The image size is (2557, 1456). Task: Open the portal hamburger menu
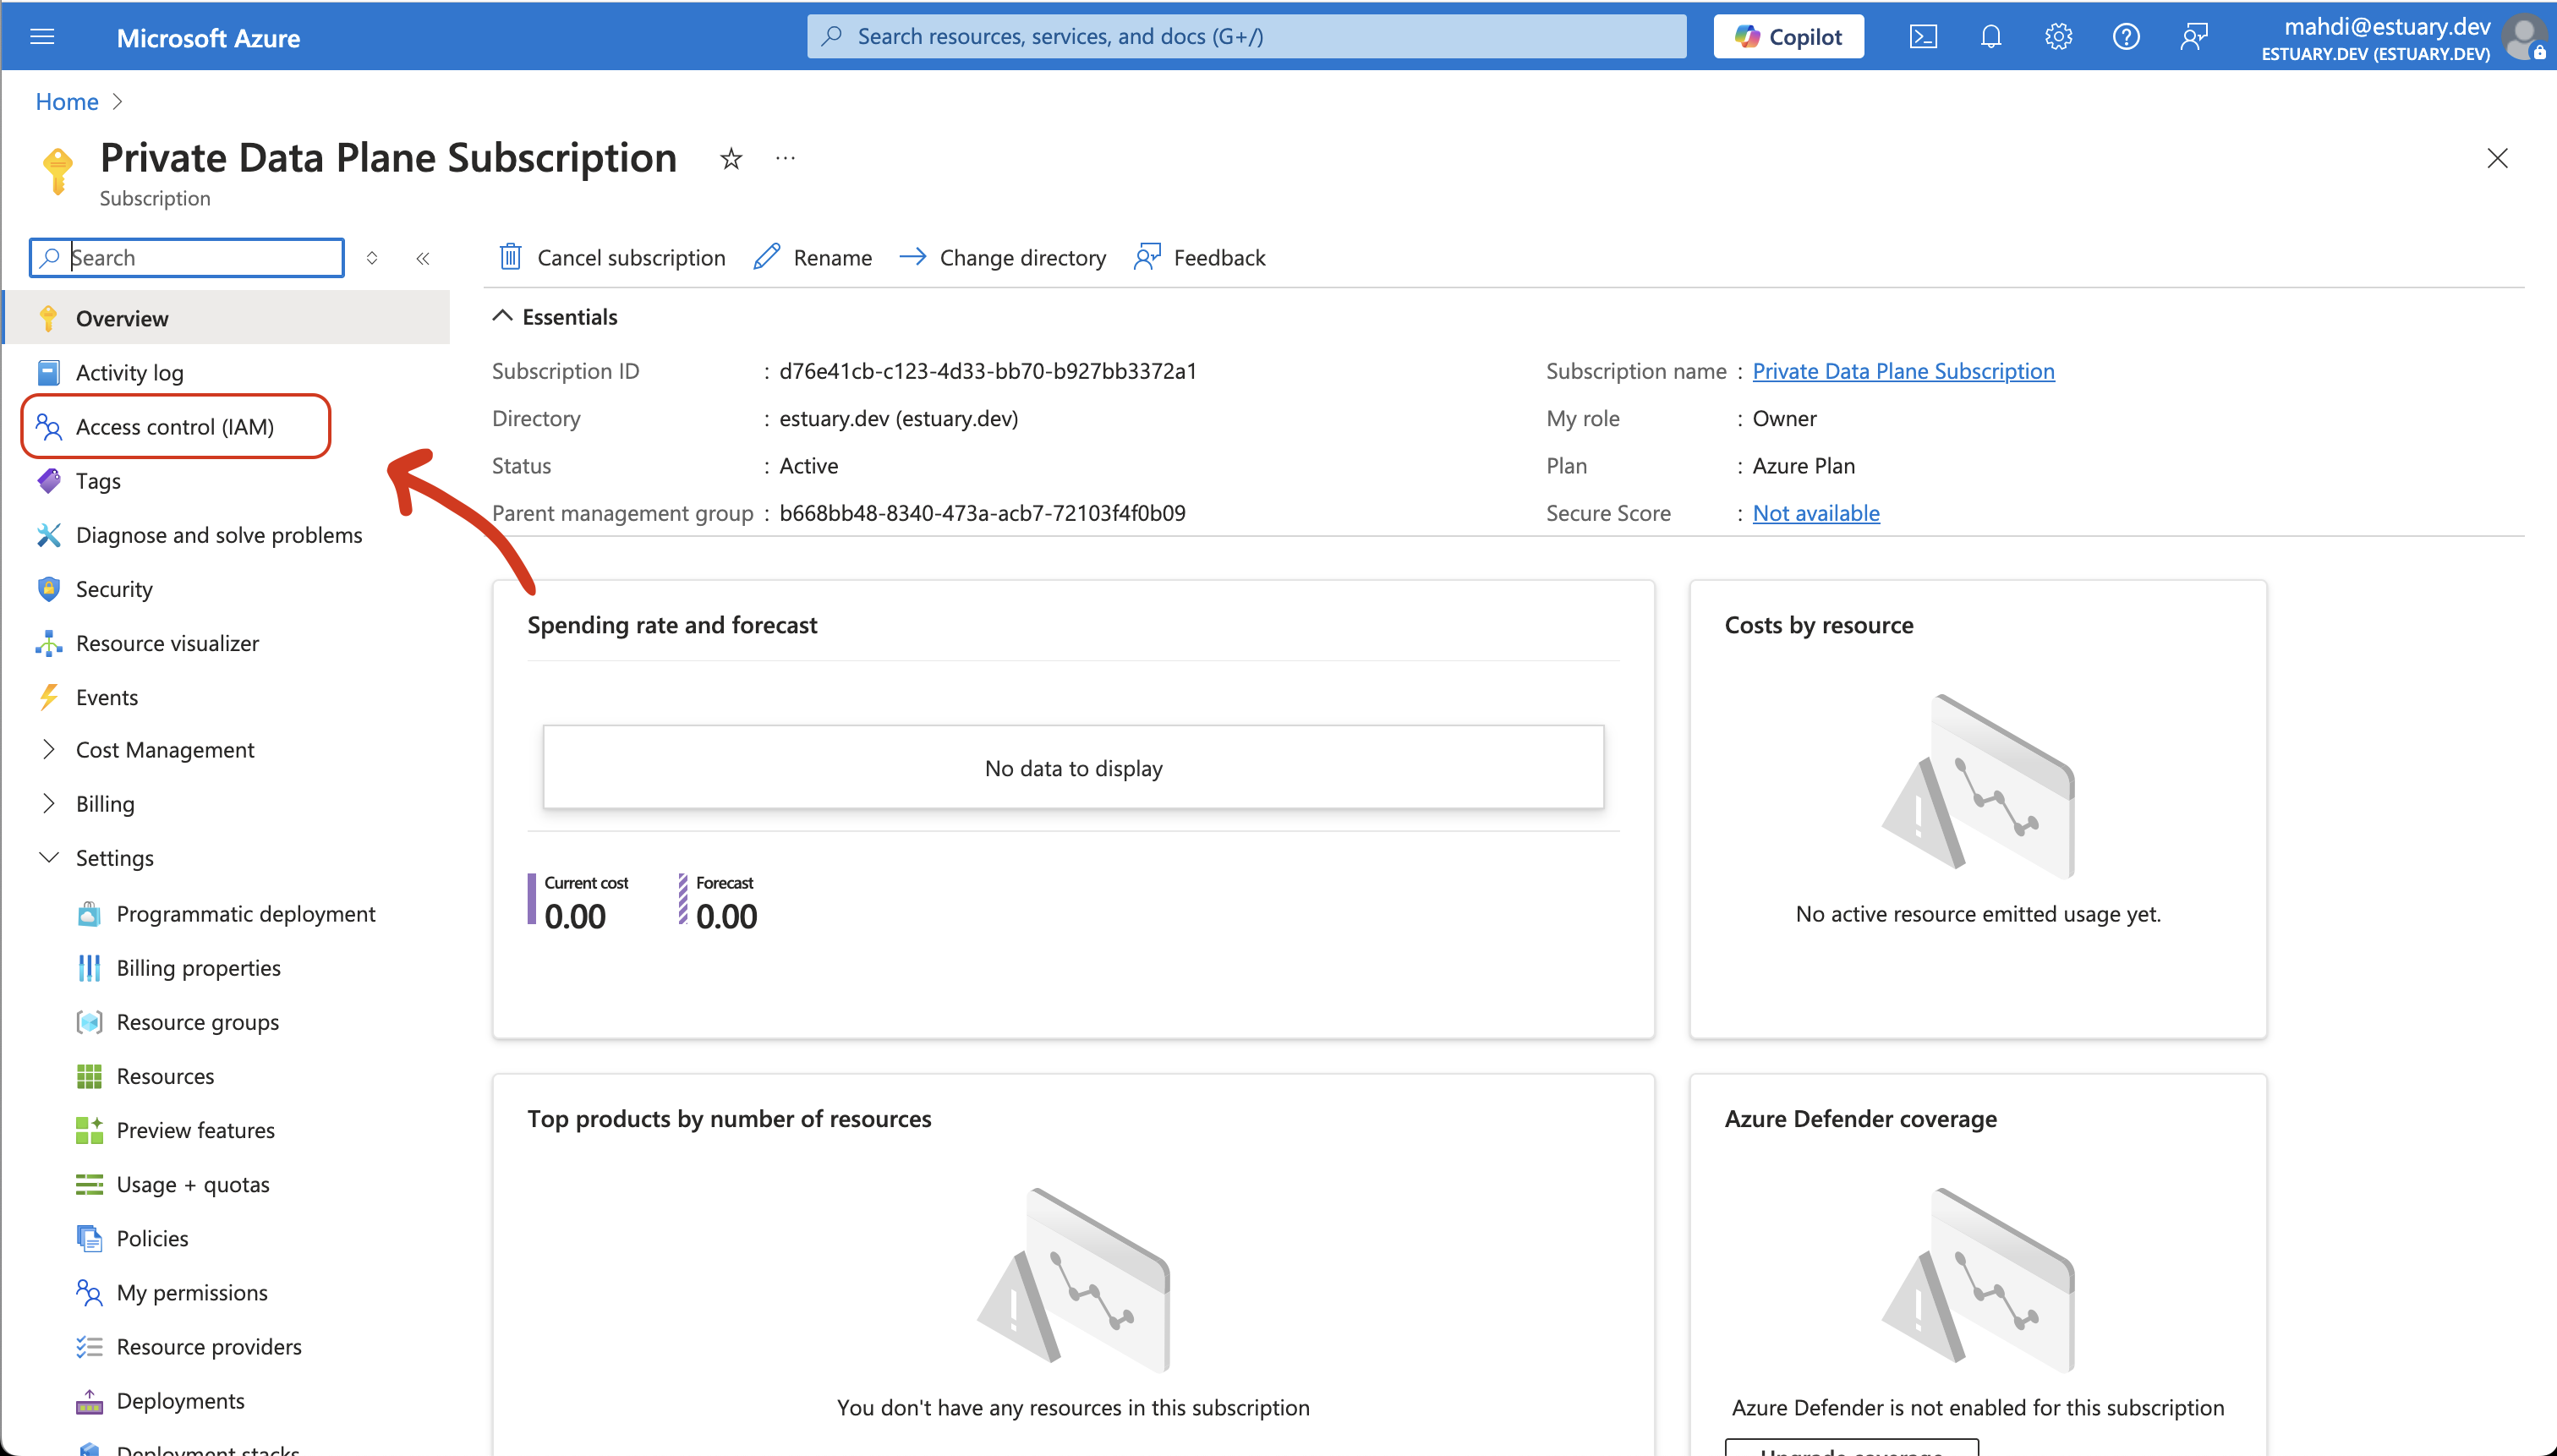(42, 36)
